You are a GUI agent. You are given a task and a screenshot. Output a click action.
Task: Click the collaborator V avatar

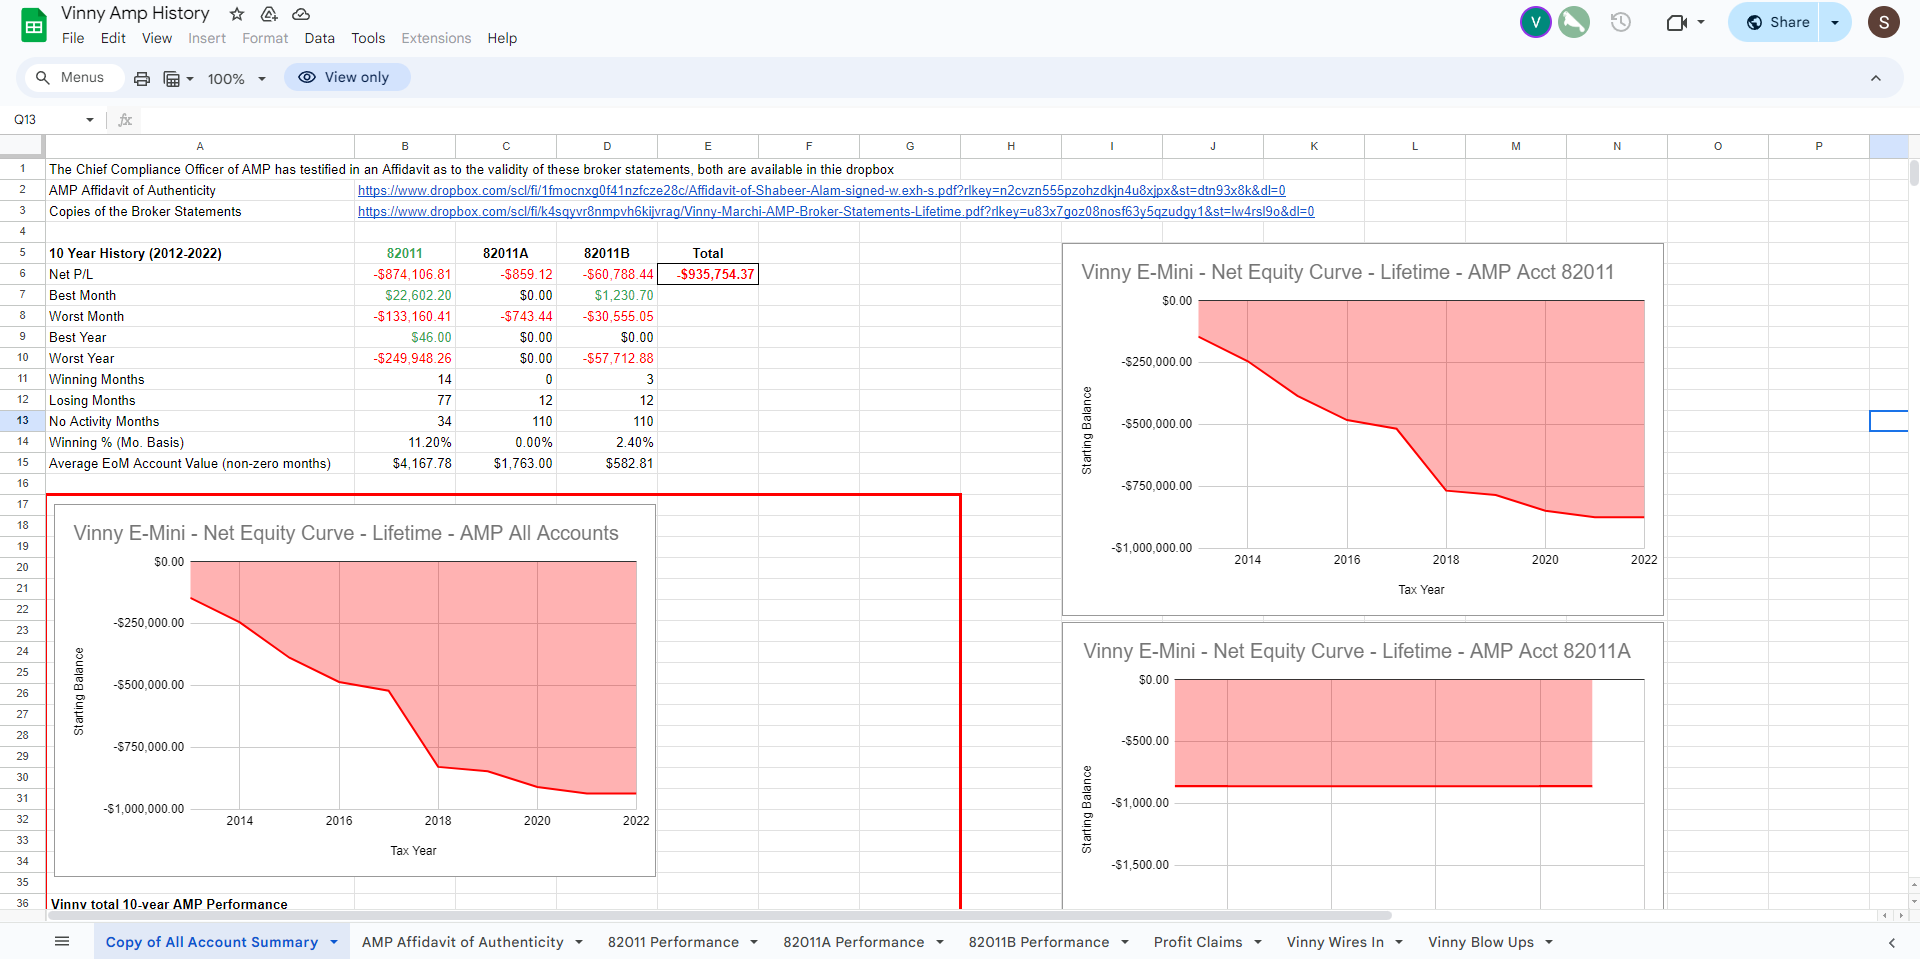coord(1536,22)
